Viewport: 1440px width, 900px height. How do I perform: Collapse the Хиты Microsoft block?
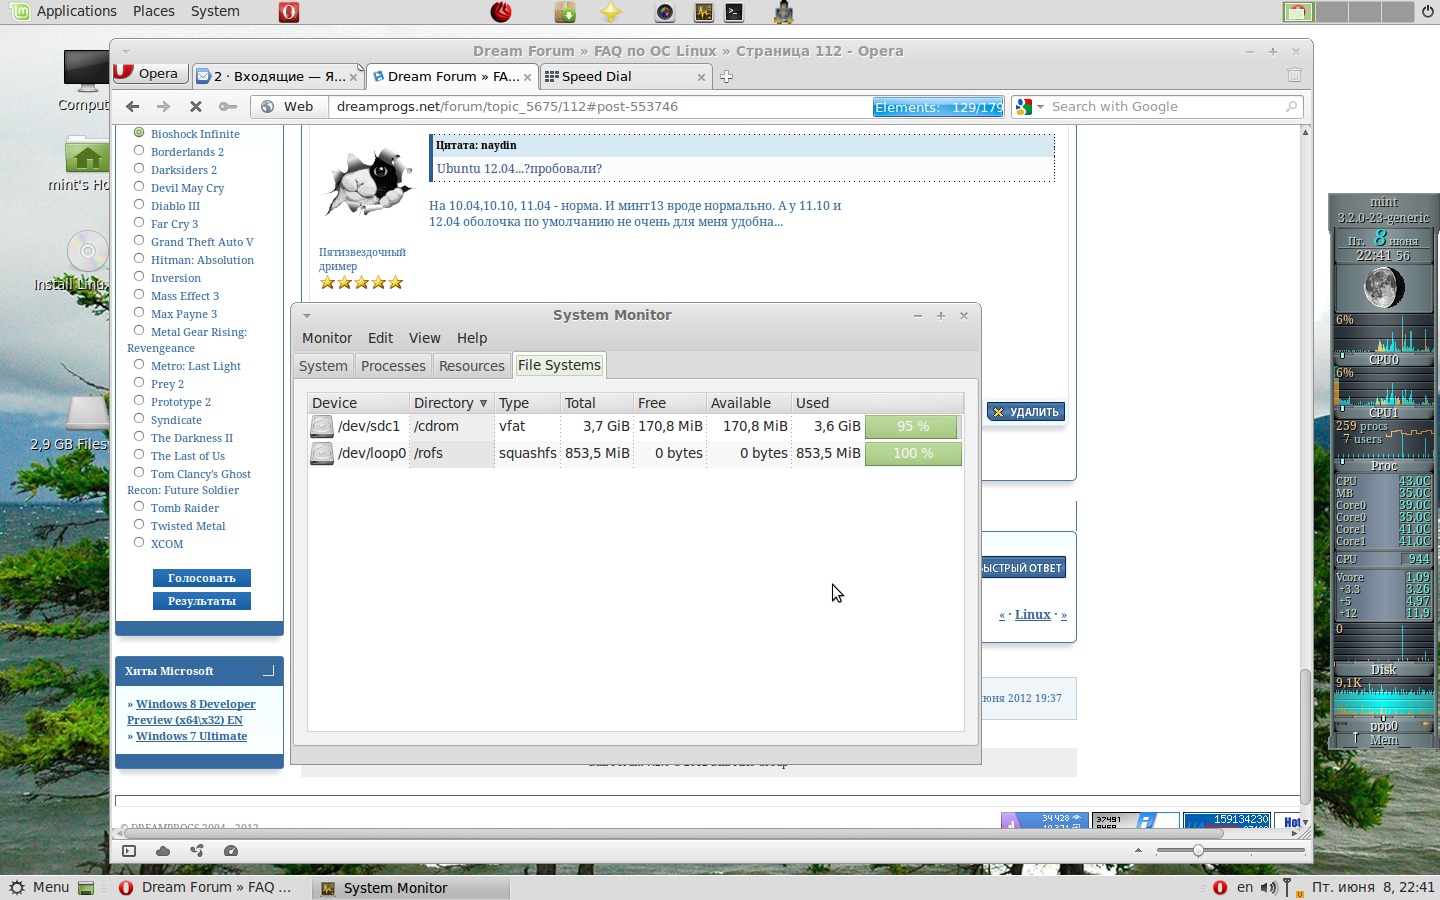pyautogui.click(x=268, y=671)
